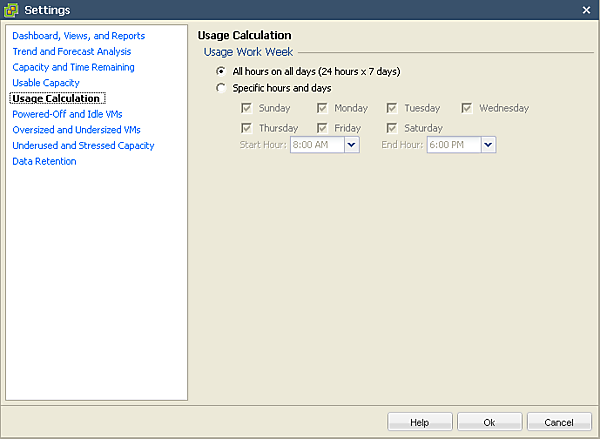Click the Ok button
This screenshot has height=439, width=600.
click(x=489, y=422)
